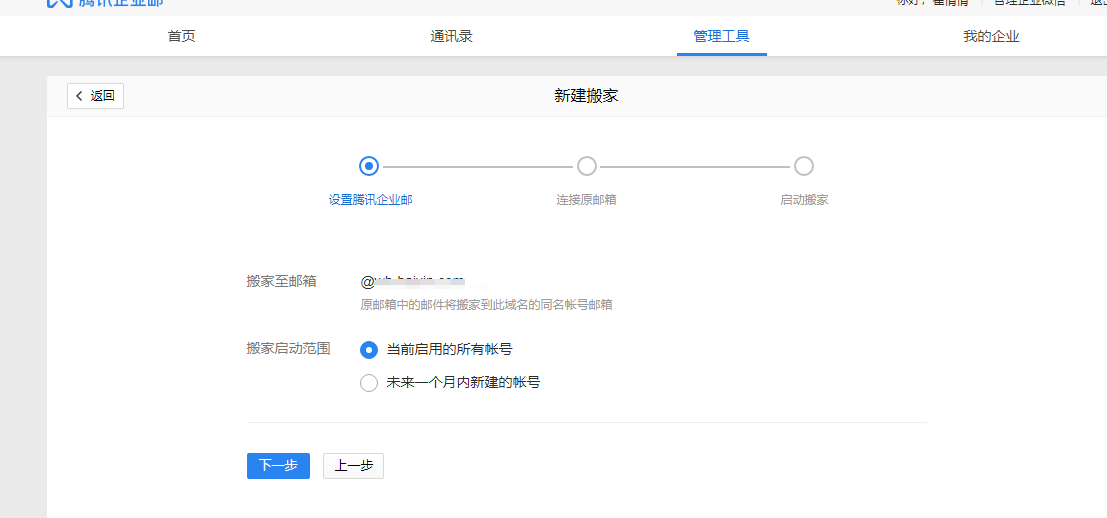Click the 设置腾讯企业邮 step label
Image resolution: width=1107 pixels, height=518 pixels.
[370, 200]
